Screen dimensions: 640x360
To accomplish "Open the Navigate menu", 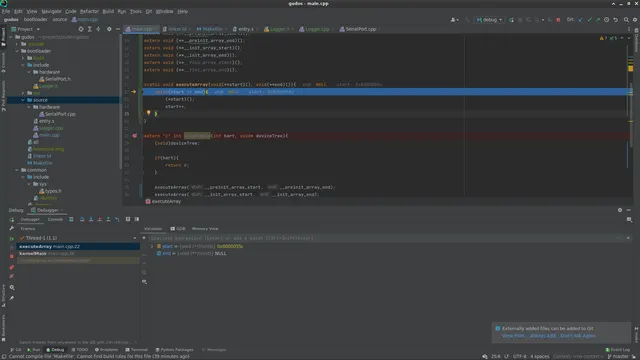I will [51, 11].
